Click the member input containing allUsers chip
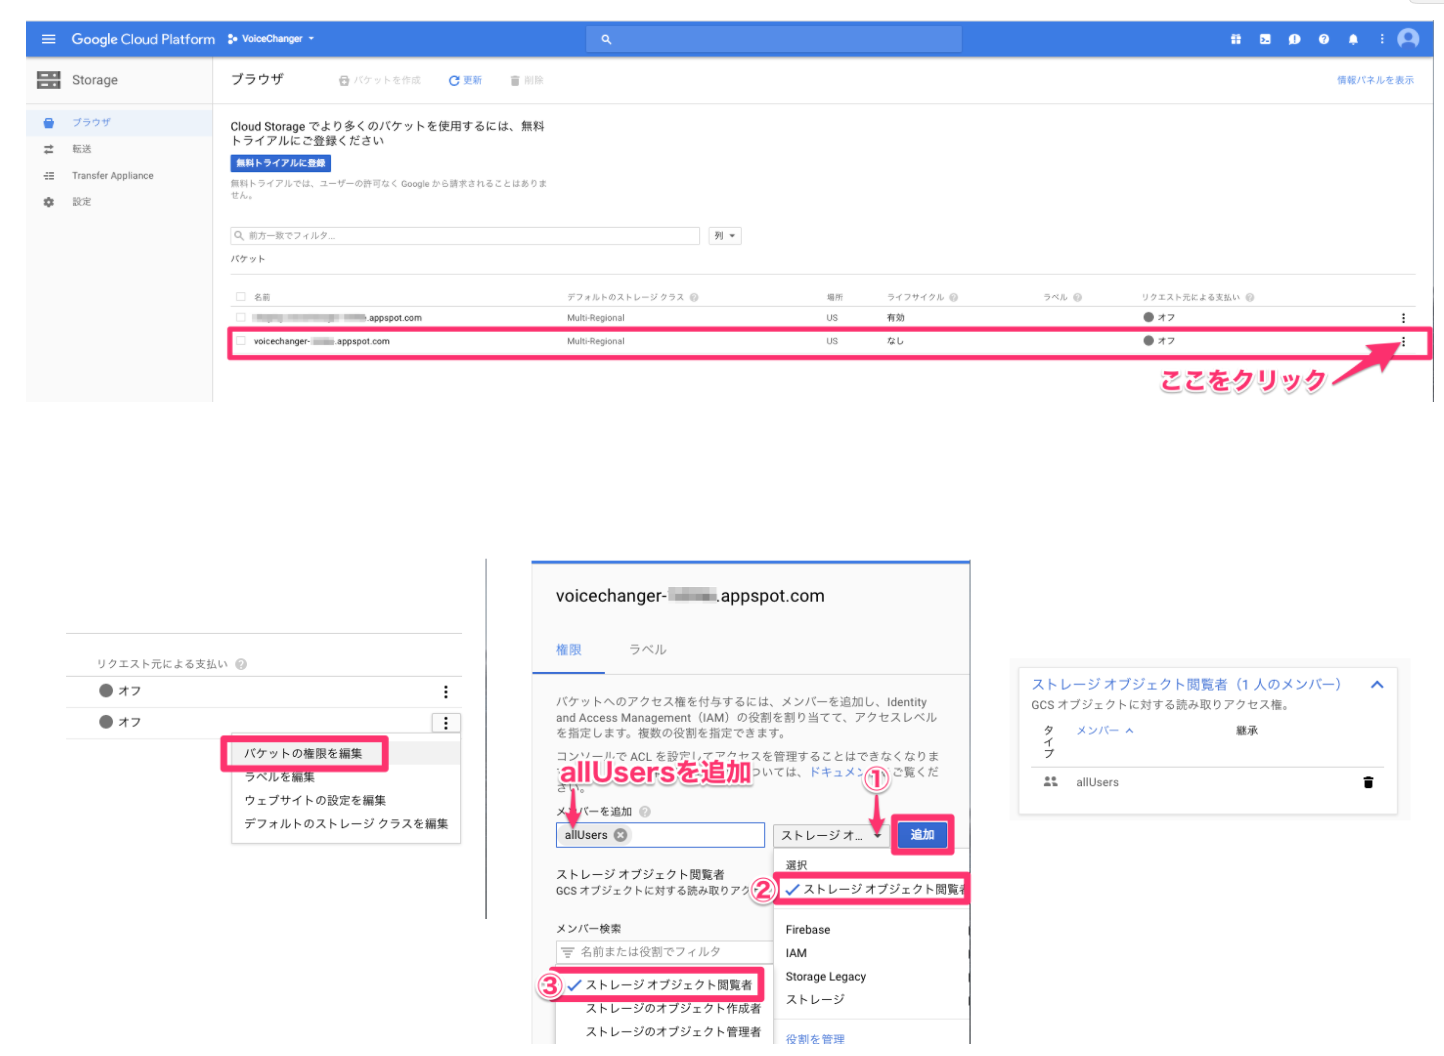This screenshot has height=1056, width=1444. 660,835
